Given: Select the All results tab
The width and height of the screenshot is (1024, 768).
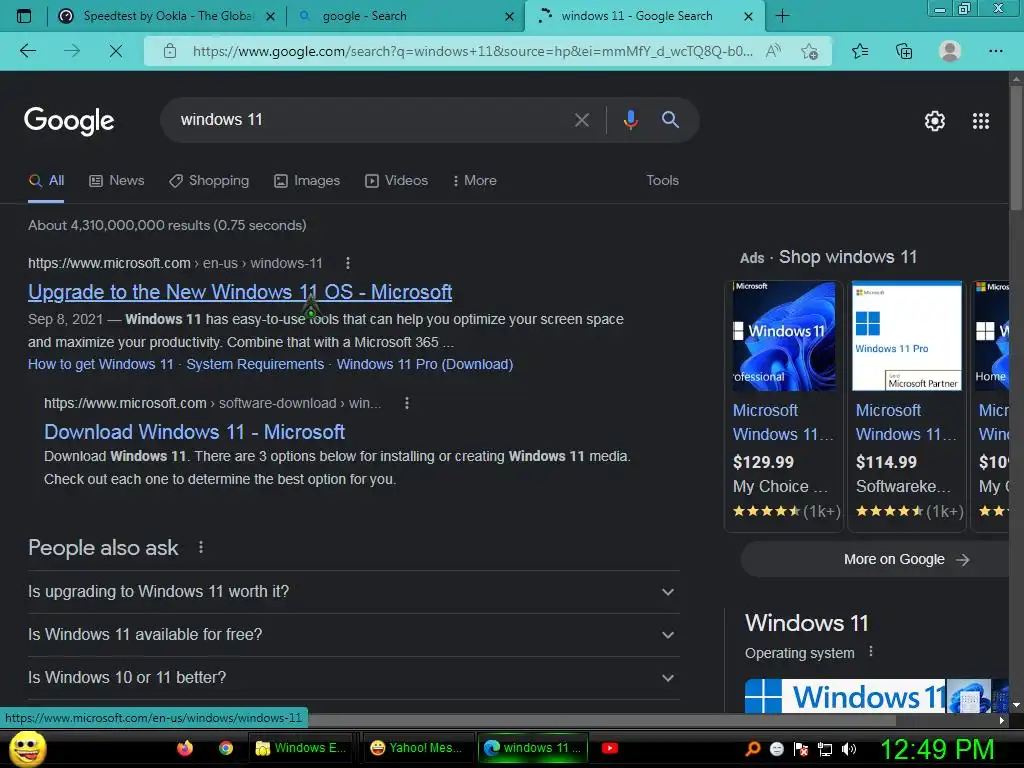Looking at the screenshot, I should point(46,181).
